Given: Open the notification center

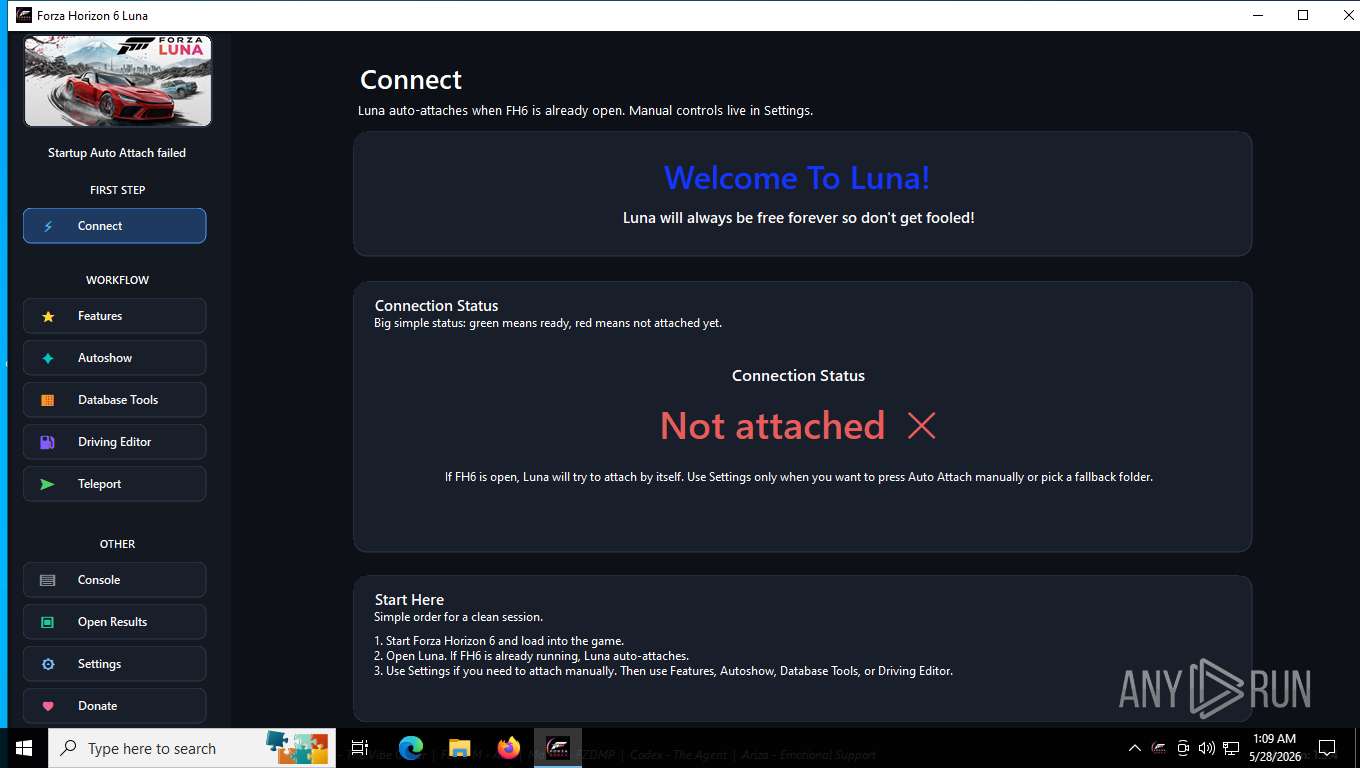Looking at the screenshot, I should click(1327, 748).
